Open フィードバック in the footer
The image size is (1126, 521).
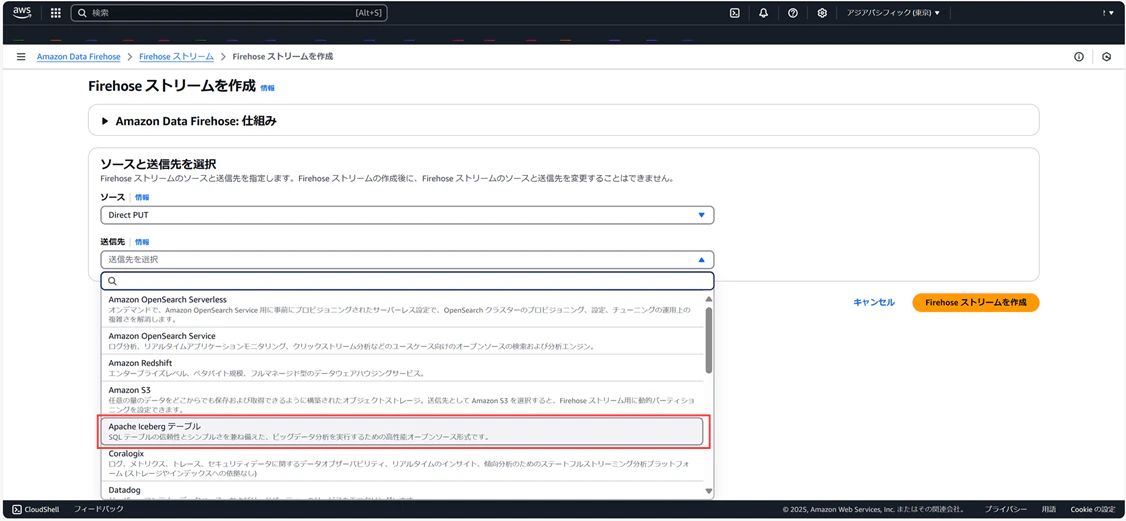98,509
